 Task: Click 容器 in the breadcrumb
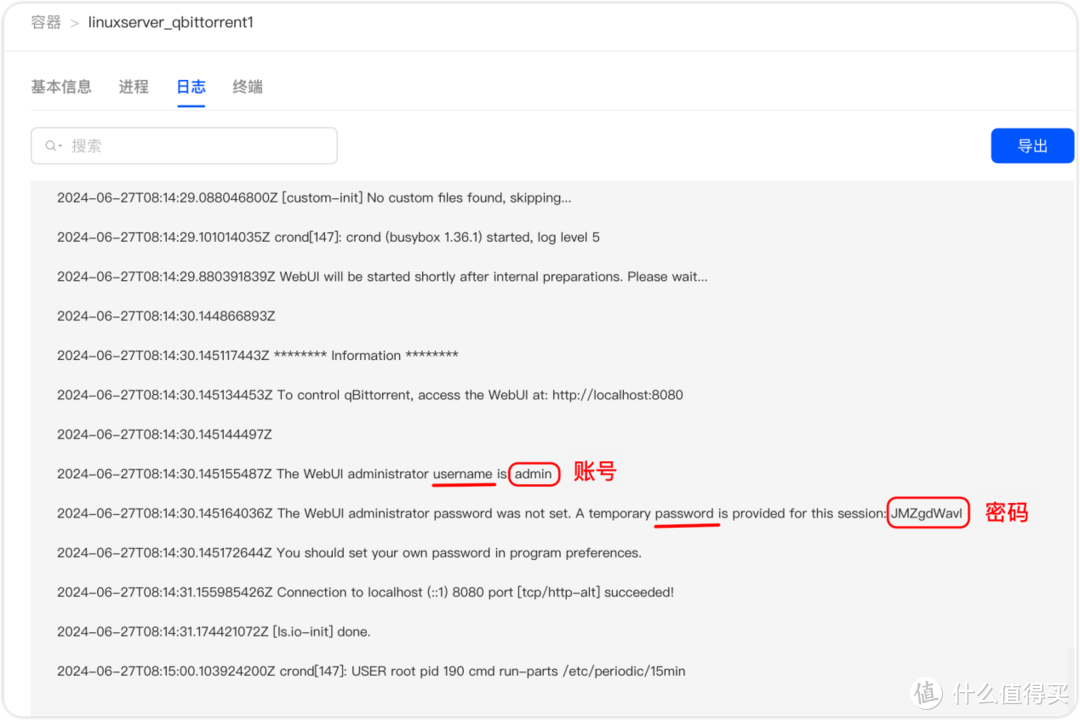(x=46, y=23)
